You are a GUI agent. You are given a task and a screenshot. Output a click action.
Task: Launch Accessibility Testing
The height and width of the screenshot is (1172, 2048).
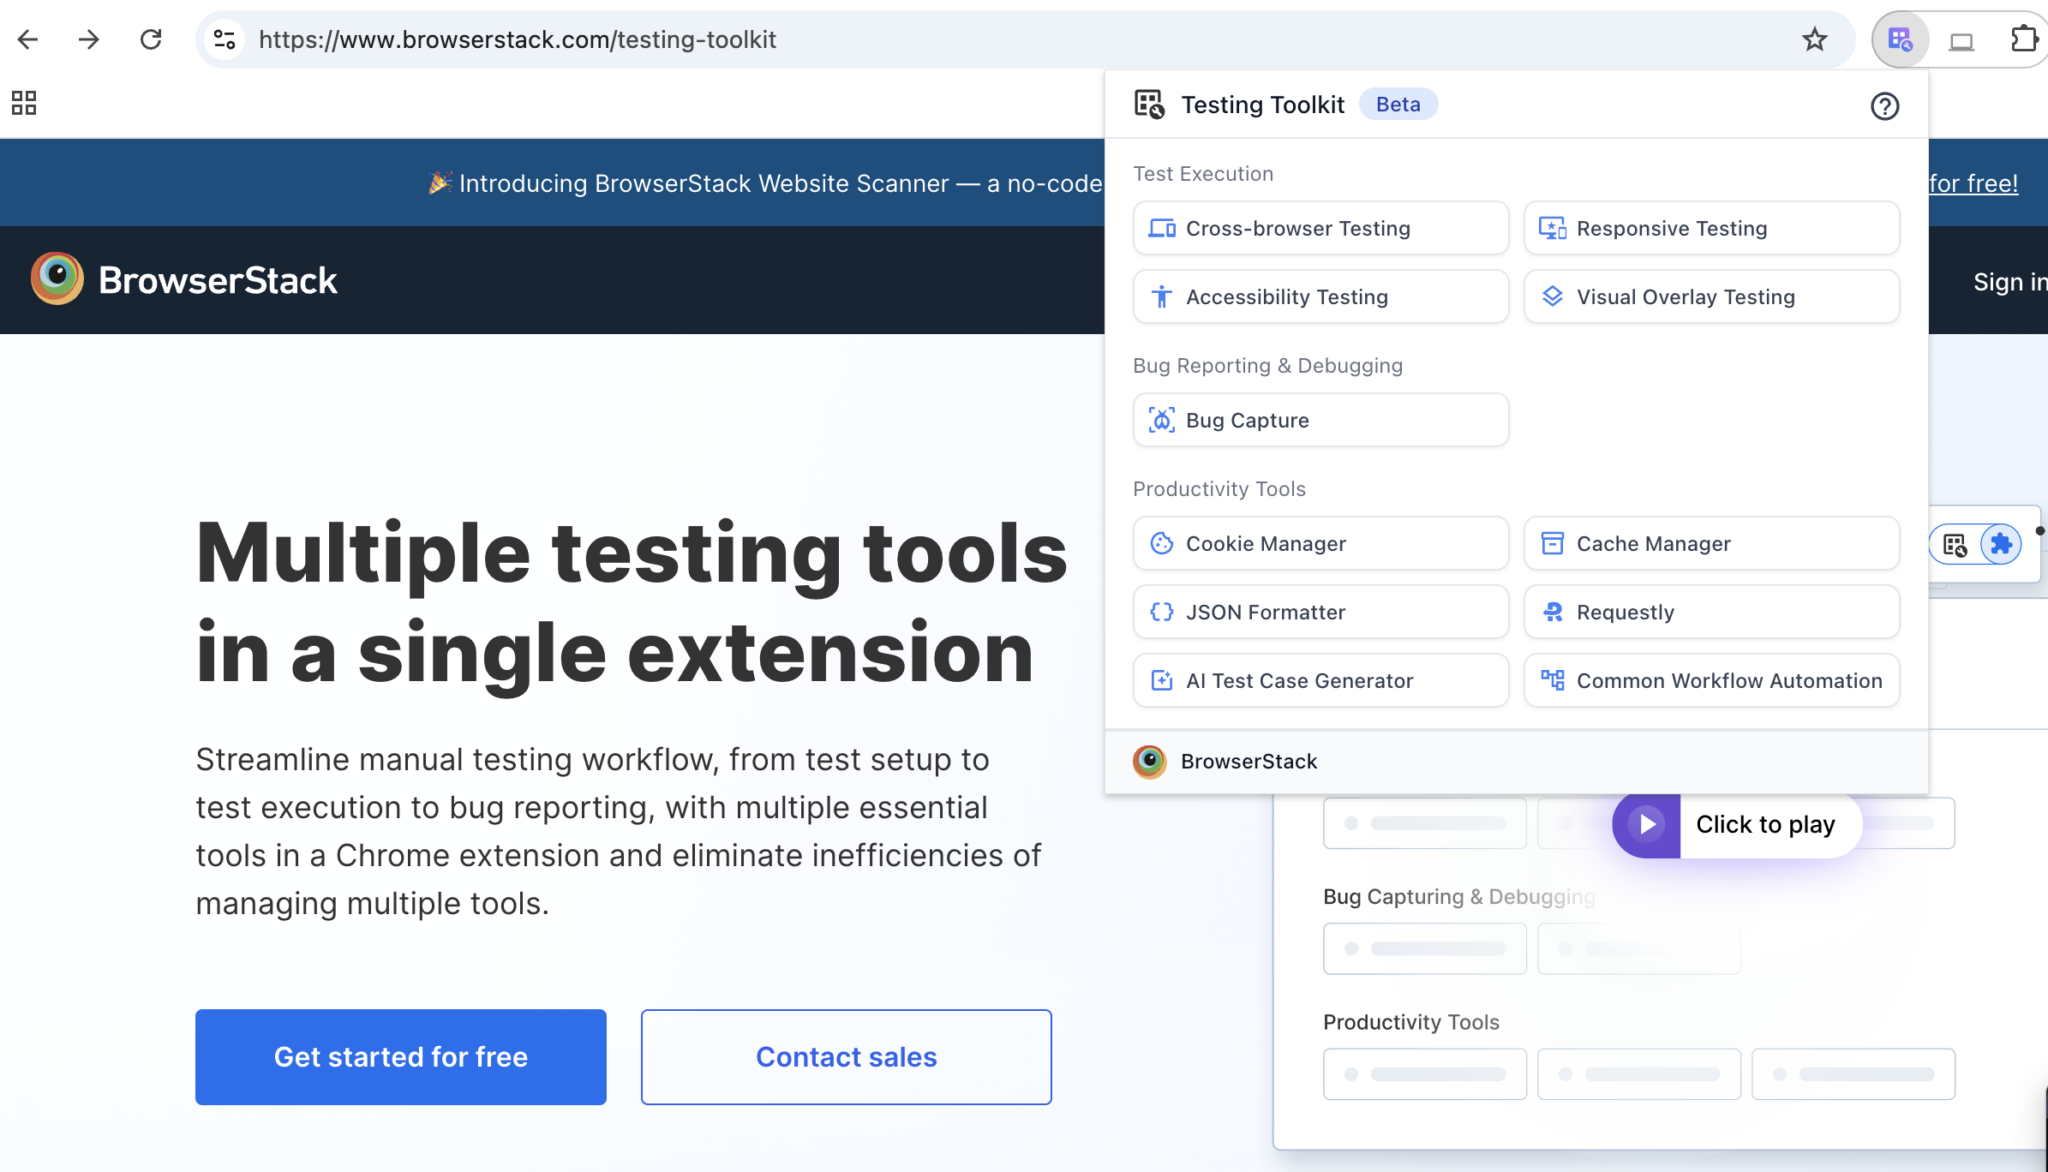[1320, 296]
